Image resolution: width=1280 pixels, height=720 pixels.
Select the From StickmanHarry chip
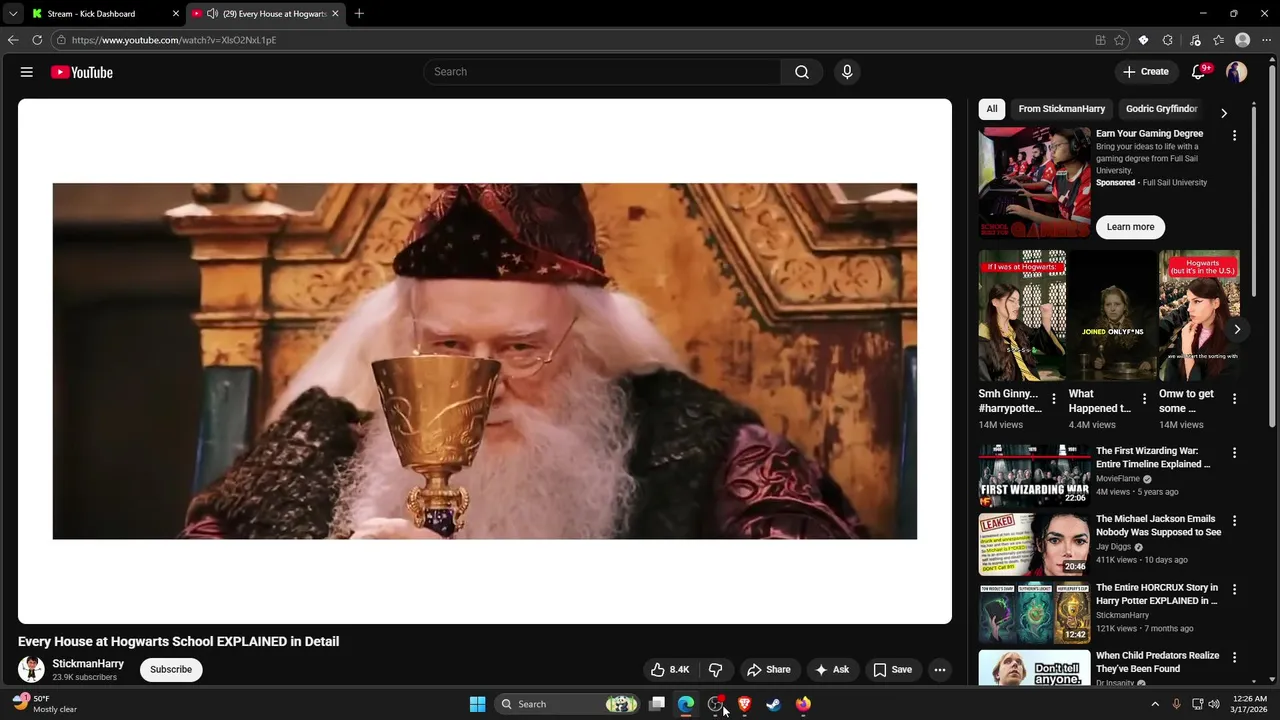point(1062,109)
